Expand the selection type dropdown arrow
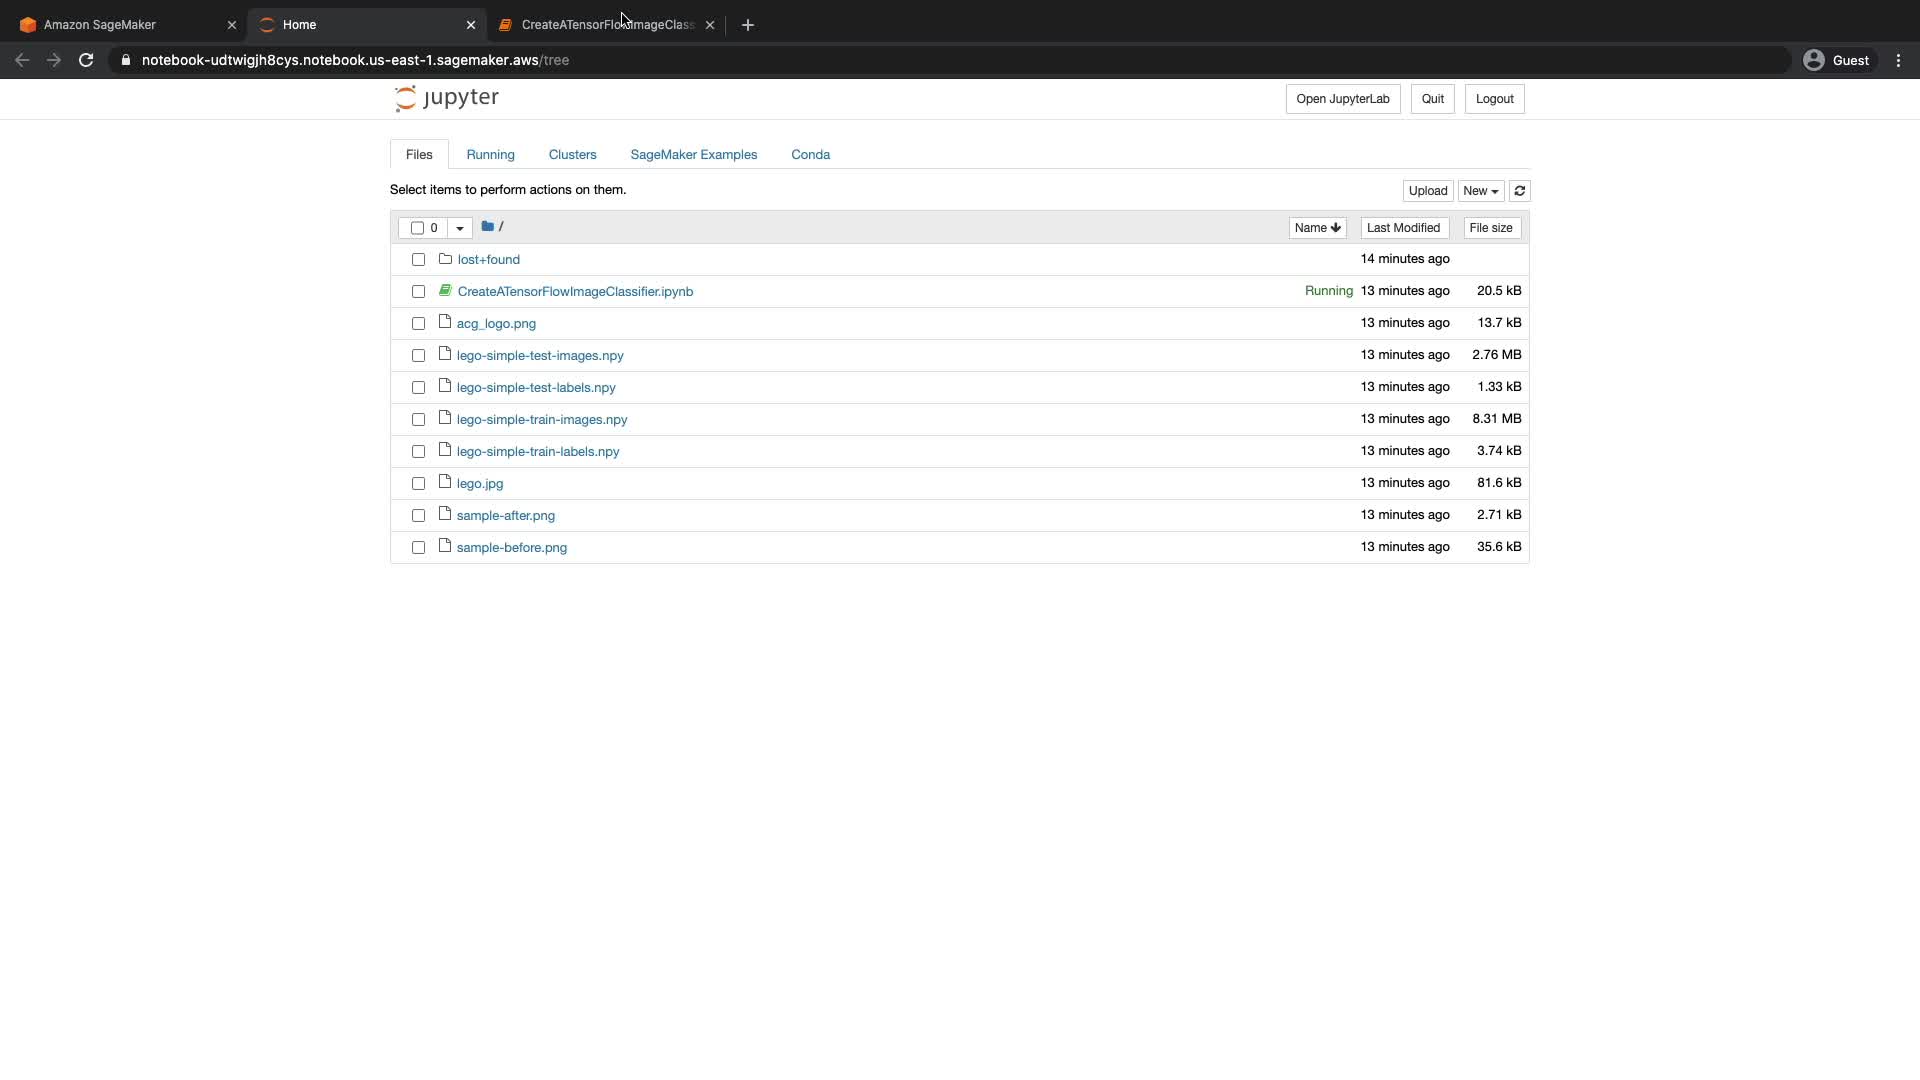Image resolution: width=1920 pixels, height=1080 pixels. (460, 228)
